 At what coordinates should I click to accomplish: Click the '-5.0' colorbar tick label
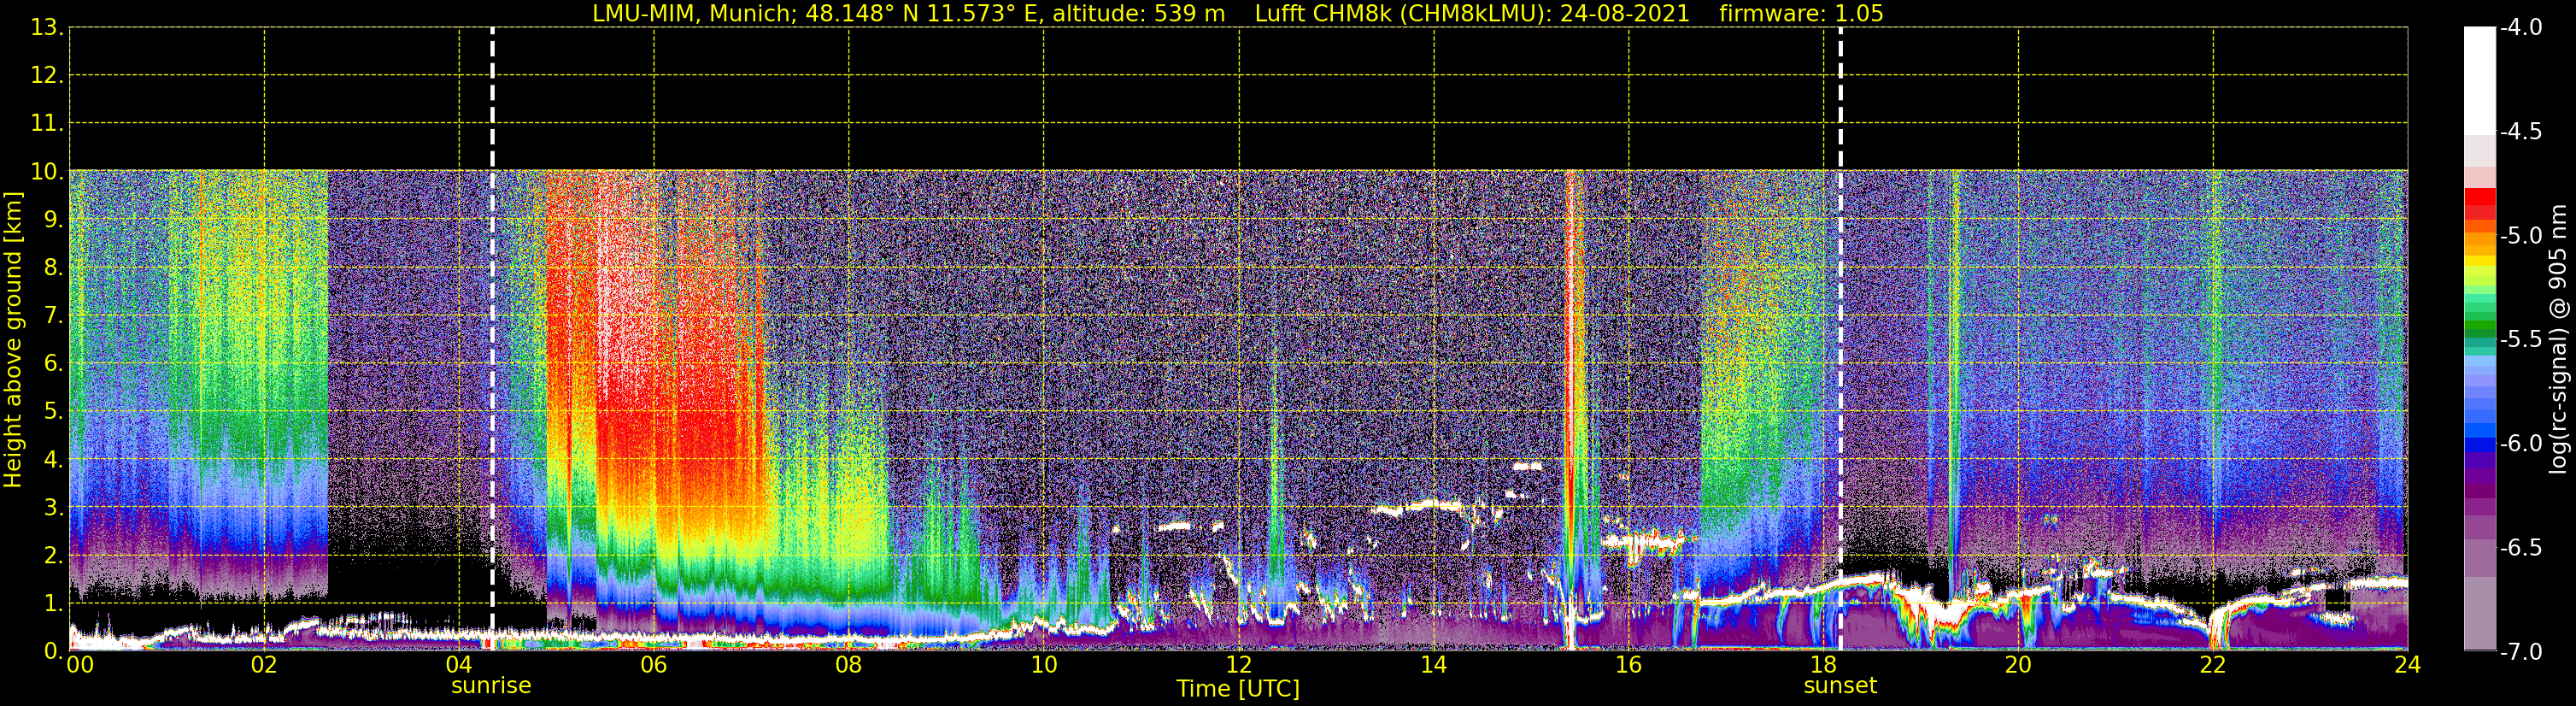tap(2520, 236)
